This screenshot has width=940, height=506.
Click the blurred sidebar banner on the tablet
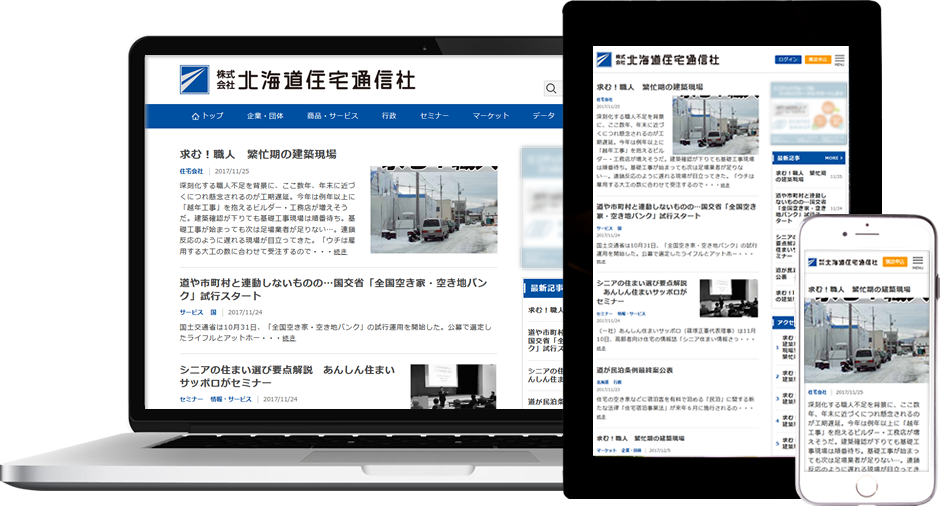coord(808,114)
